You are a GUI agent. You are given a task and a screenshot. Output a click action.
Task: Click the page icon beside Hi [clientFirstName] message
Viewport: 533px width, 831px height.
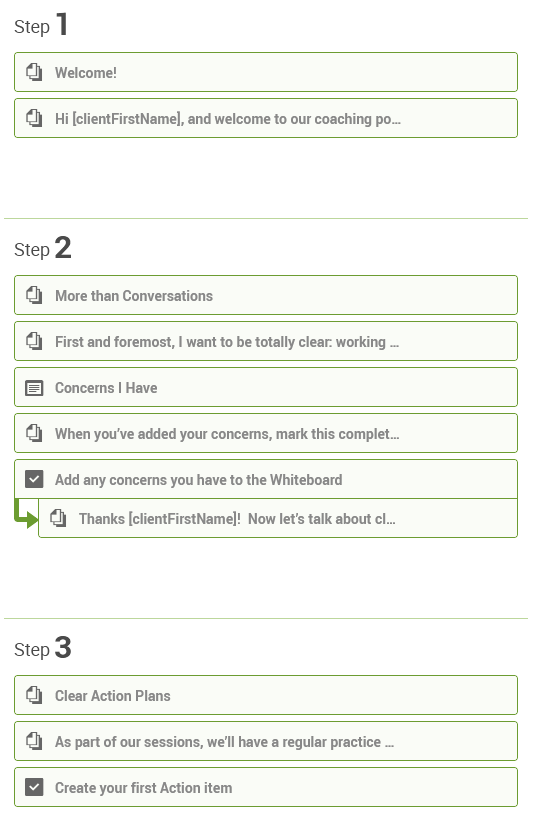pos(34,118)
